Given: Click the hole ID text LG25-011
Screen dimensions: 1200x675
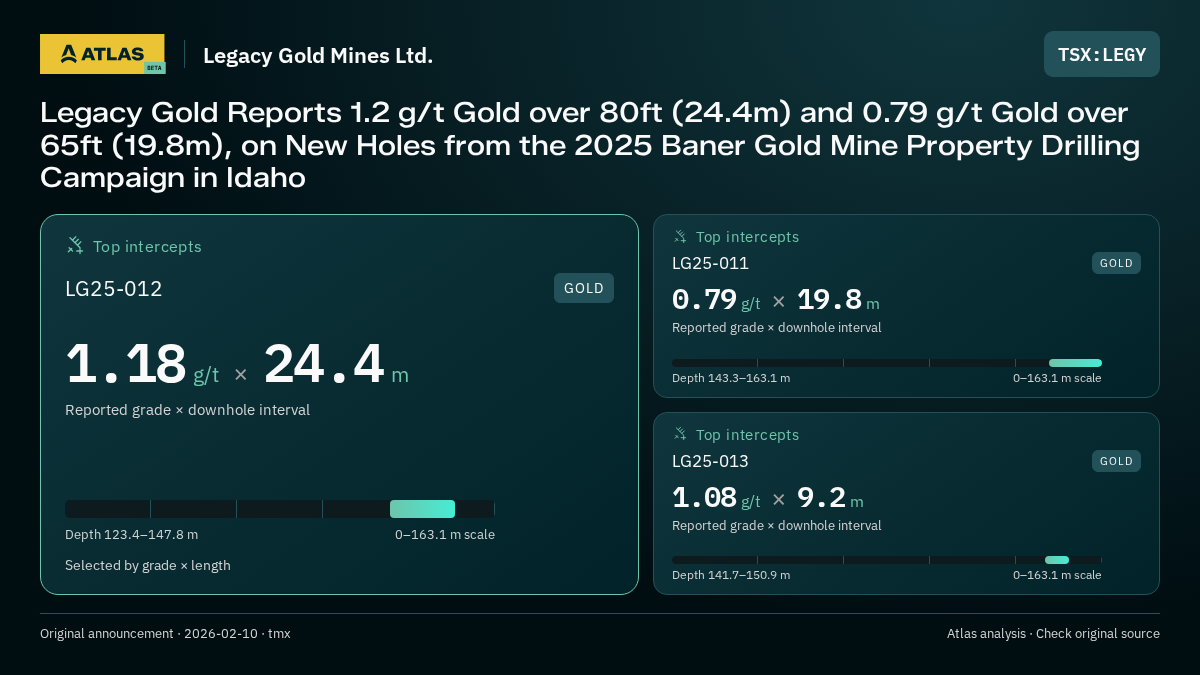Looking at the screenshot, I should pos(710,263).
